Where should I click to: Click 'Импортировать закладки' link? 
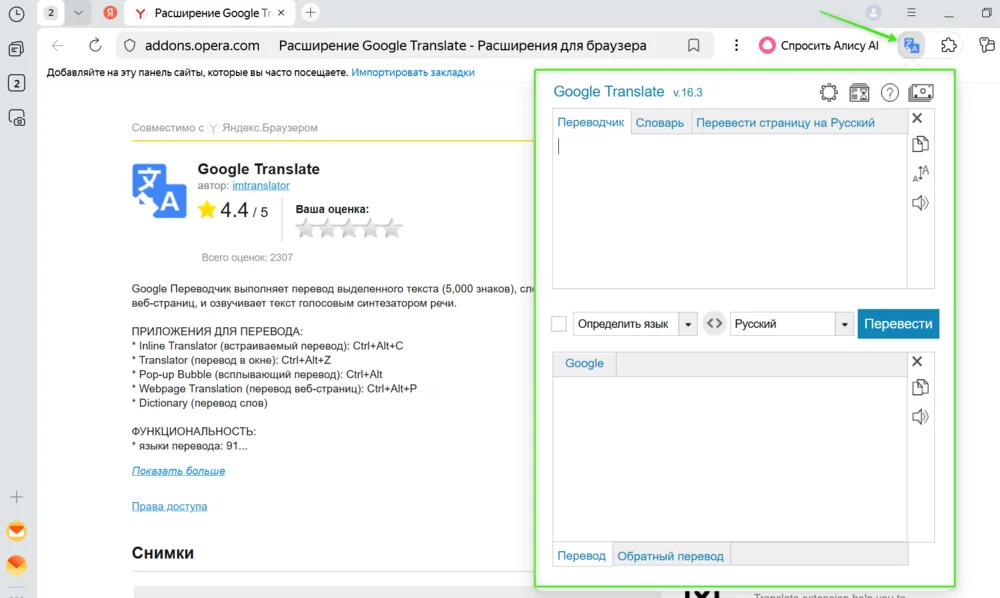(413, 73)
